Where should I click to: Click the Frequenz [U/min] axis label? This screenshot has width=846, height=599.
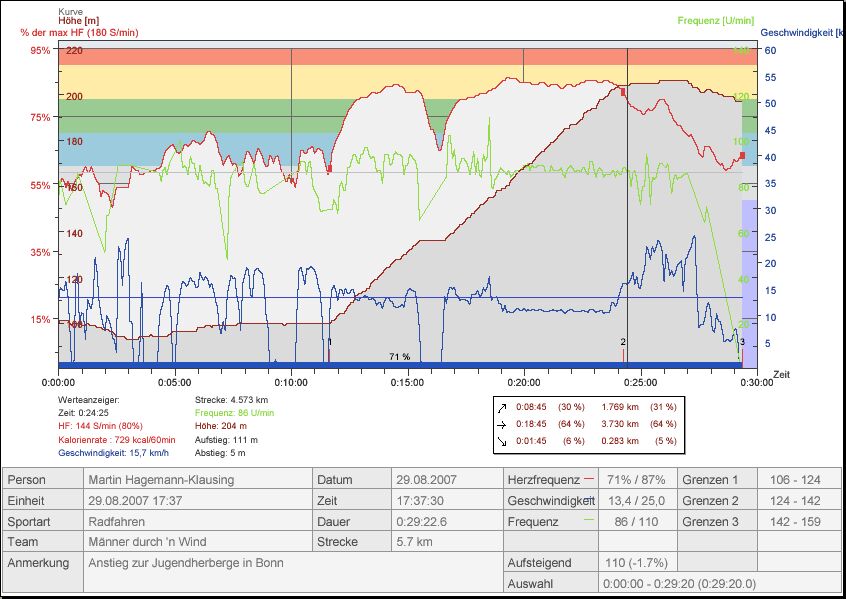coord(713,20)
